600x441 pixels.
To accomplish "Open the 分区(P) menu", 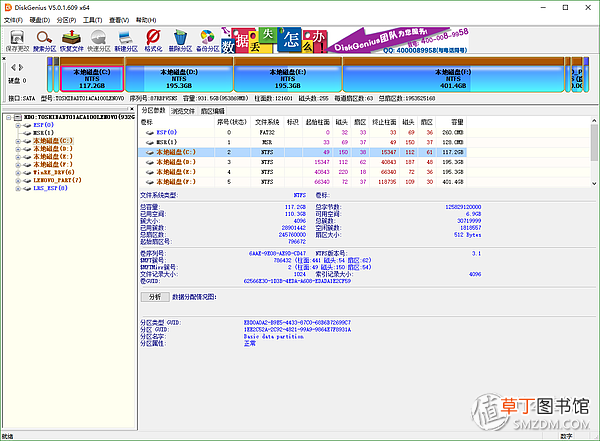I will click(66, 20).
